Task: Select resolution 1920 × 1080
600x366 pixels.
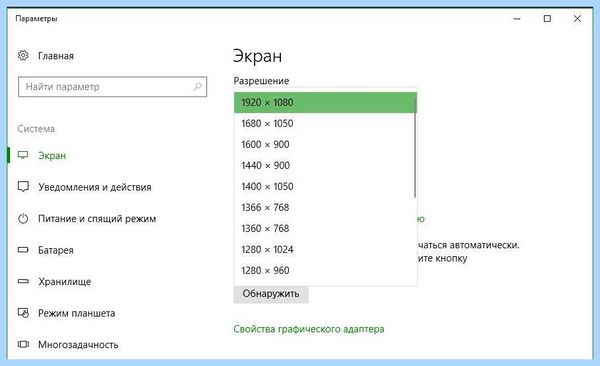Action: point(325,103)
